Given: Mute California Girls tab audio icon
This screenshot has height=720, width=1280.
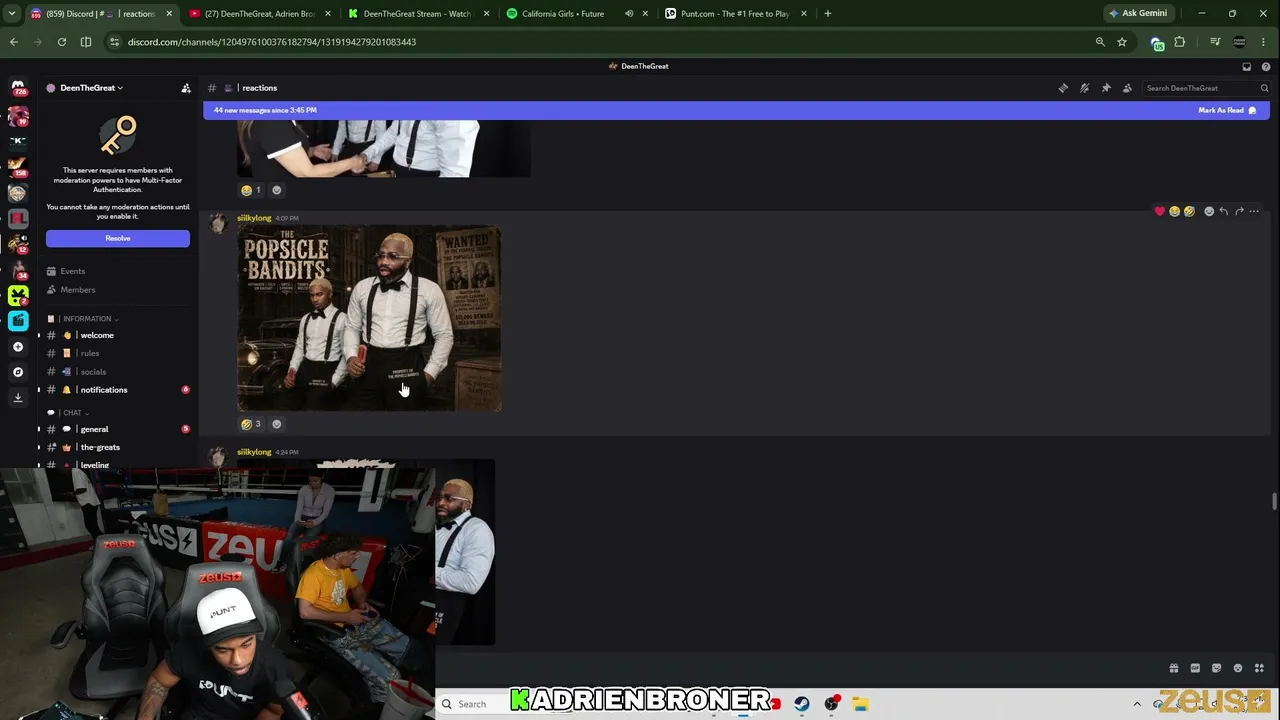Looking at the screenshot, I should pos(629,14).
